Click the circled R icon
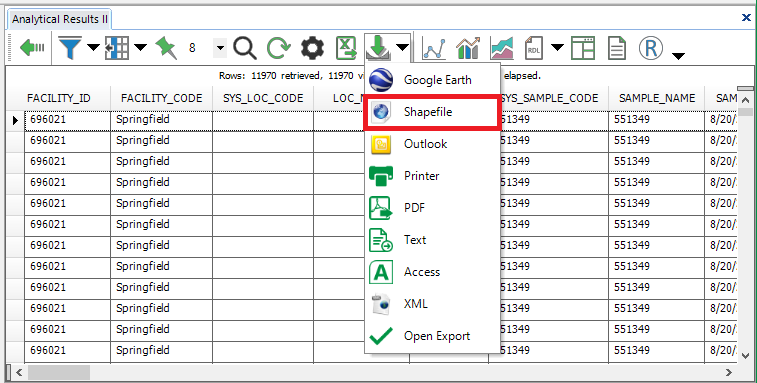 point(650,48)
